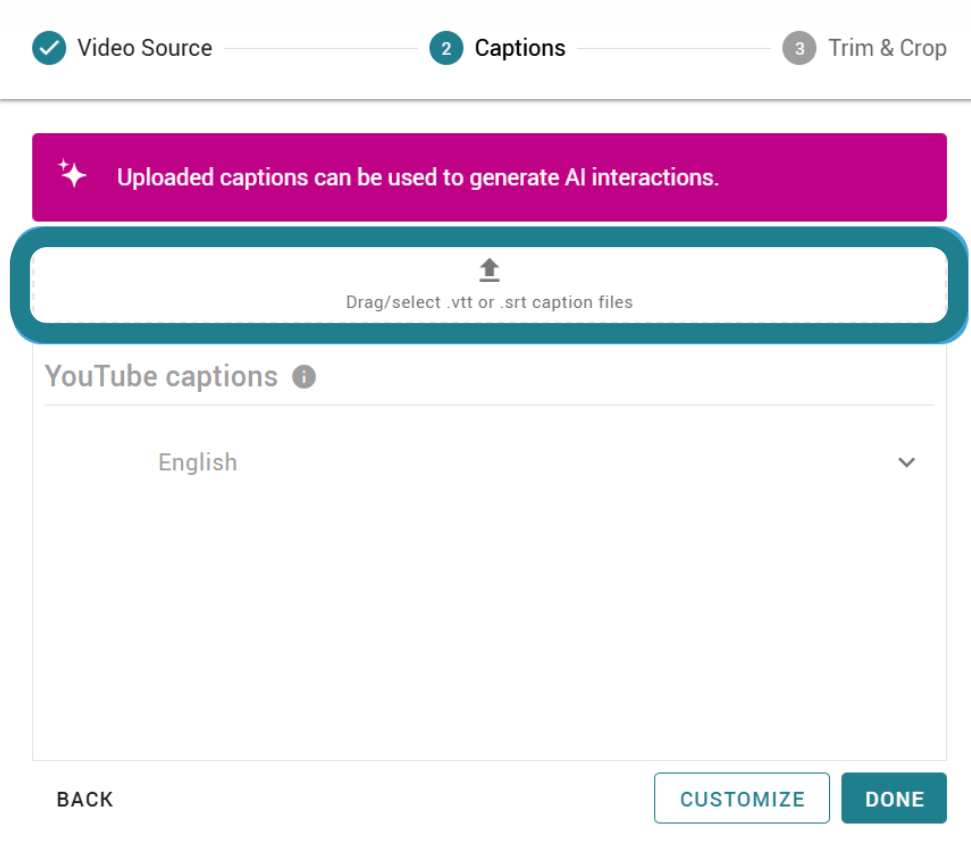Click the step 2 Captions circle icon

tap(446, 48)
